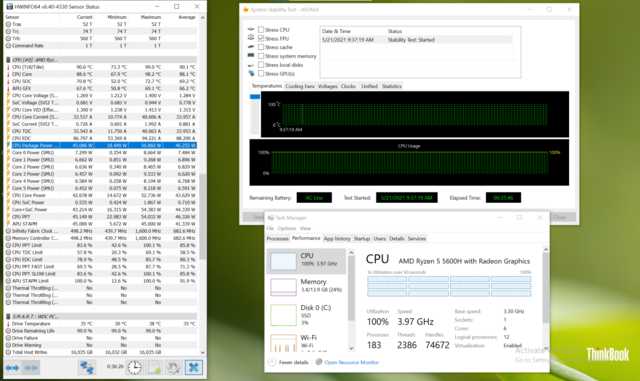Click the Maximum column header in HWiNFO
Screen dimensions: 640x381
151,17
